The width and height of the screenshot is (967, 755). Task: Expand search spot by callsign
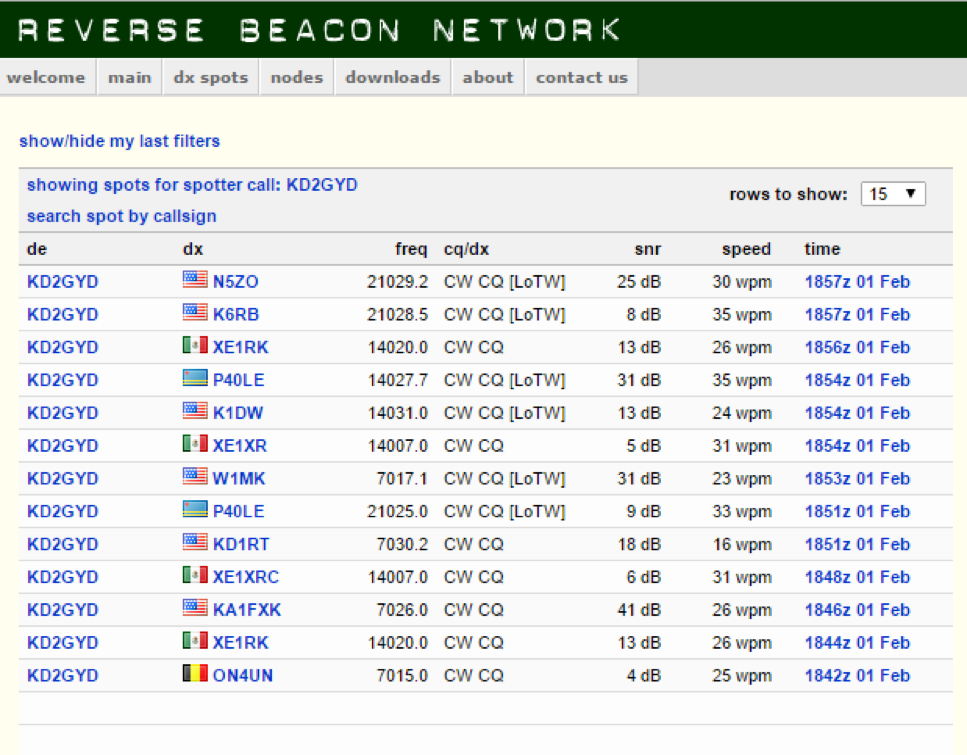pyautogui.click(x=121, y=216)
